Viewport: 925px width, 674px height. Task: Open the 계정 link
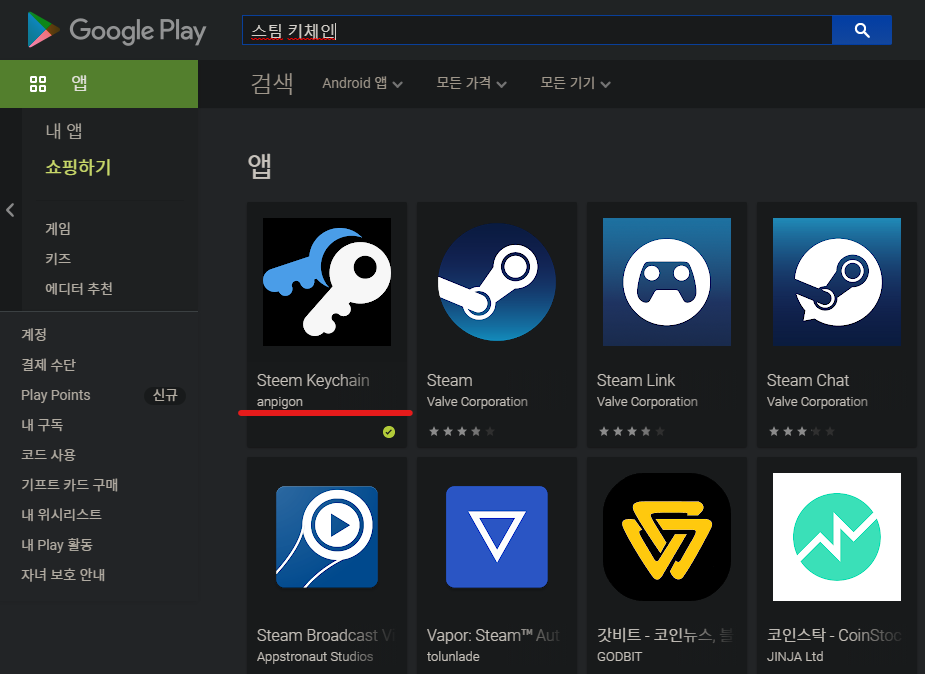pyautogui.click(x=34, y=335)
